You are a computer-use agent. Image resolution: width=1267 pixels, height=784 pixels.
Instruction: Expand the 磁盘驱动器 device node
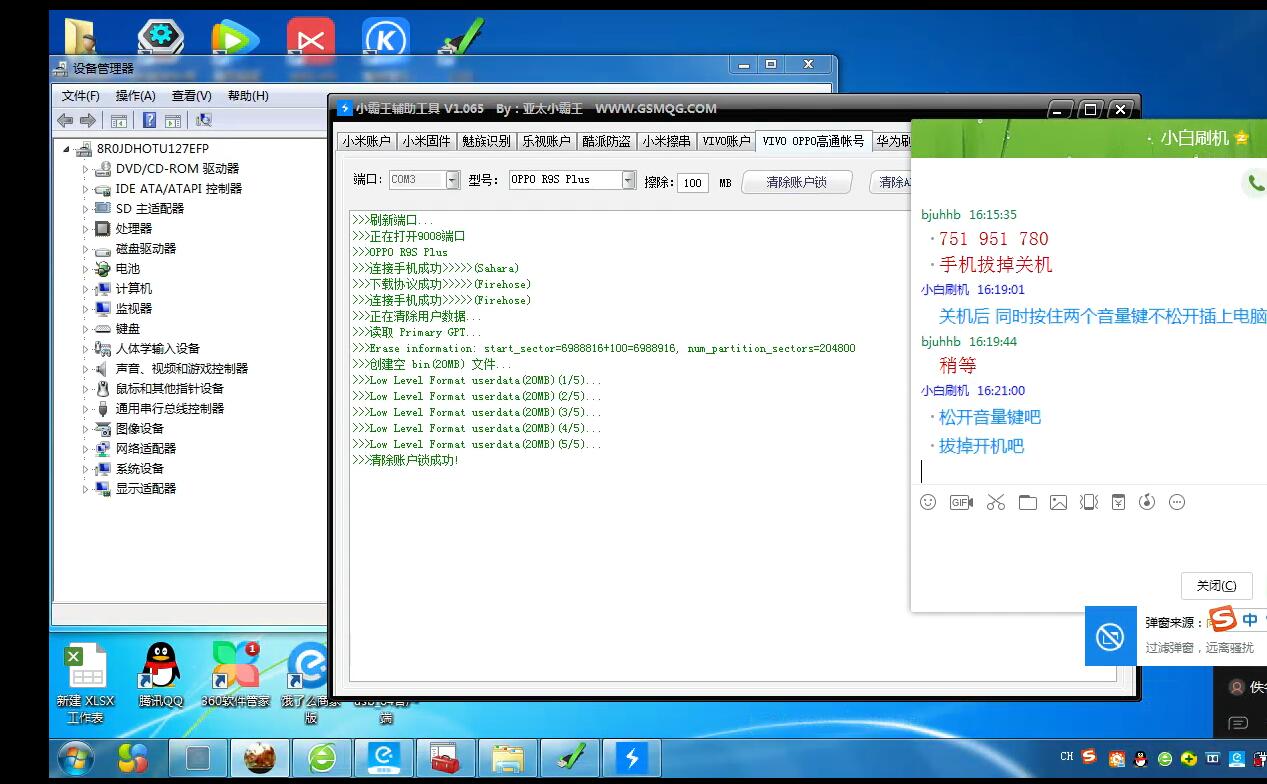coord(86,249)
